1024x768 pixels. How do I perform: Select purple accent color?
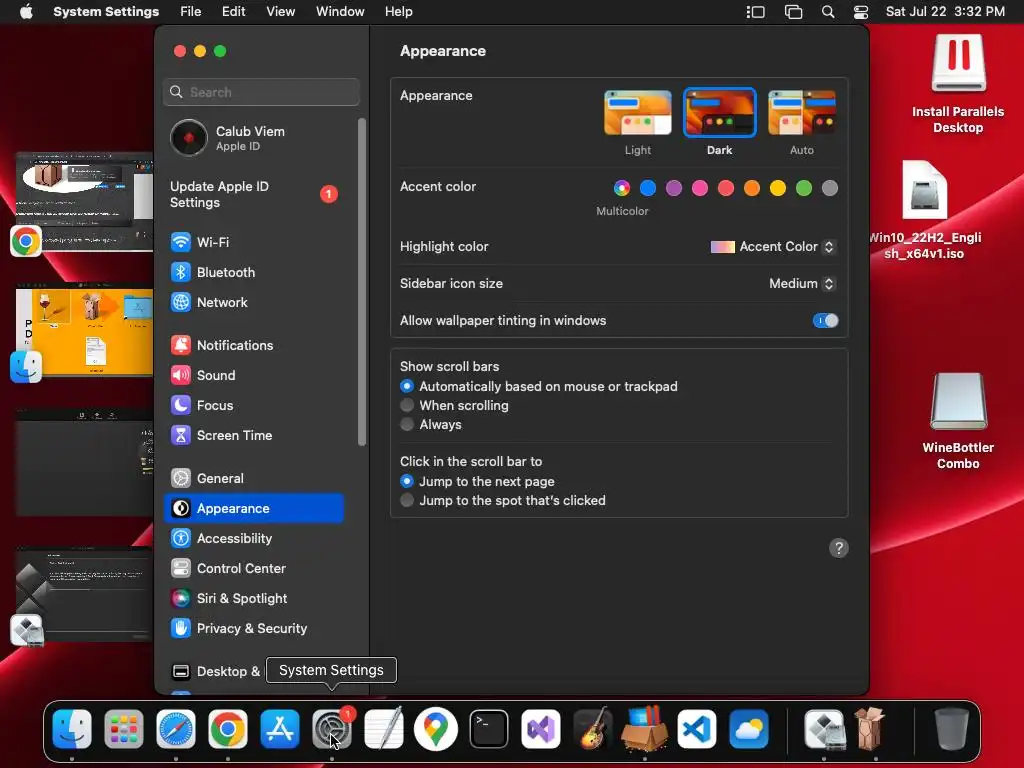pyautogui.click(x=674, y=189)
